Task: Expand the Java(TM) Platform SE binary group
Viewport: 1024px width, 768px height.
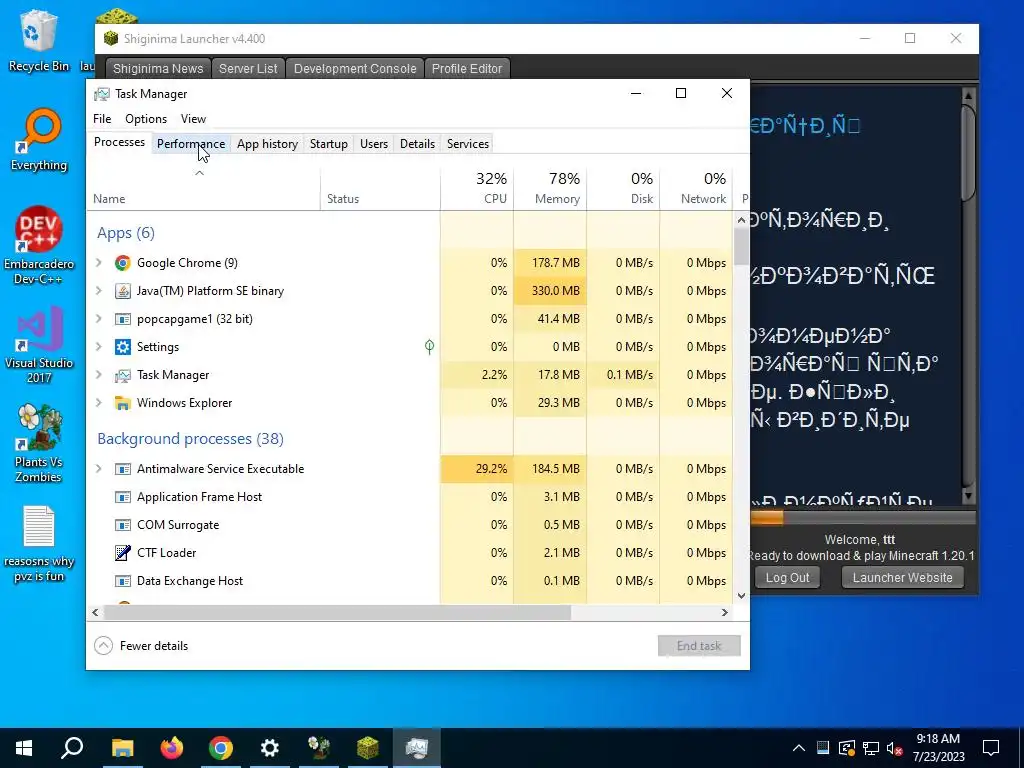Action: 99,291
